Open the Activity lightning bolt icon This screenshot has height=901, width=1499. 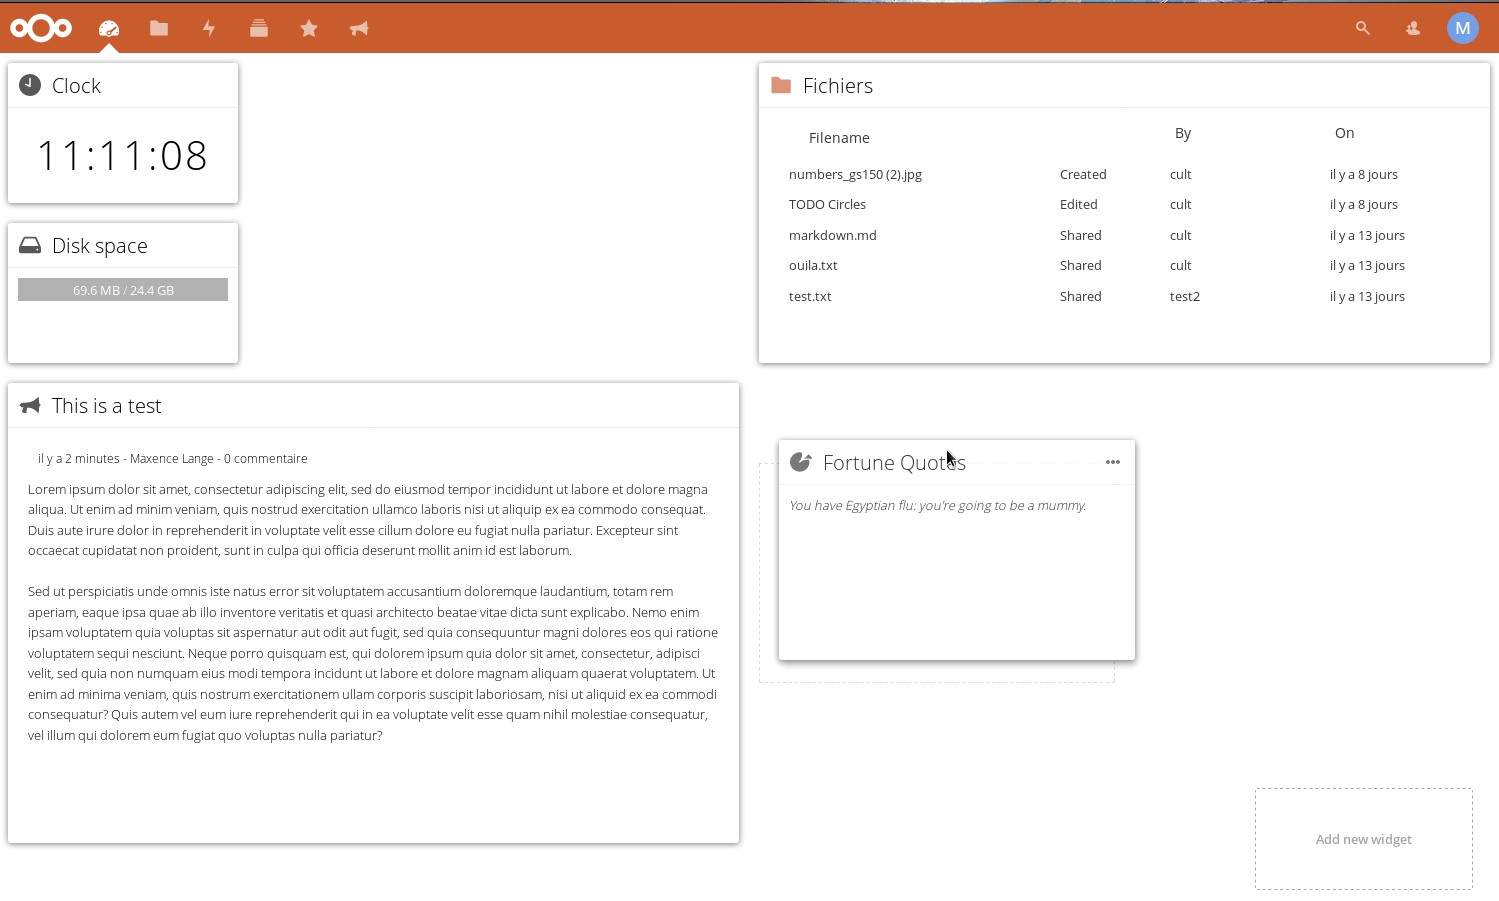(209, 28)
